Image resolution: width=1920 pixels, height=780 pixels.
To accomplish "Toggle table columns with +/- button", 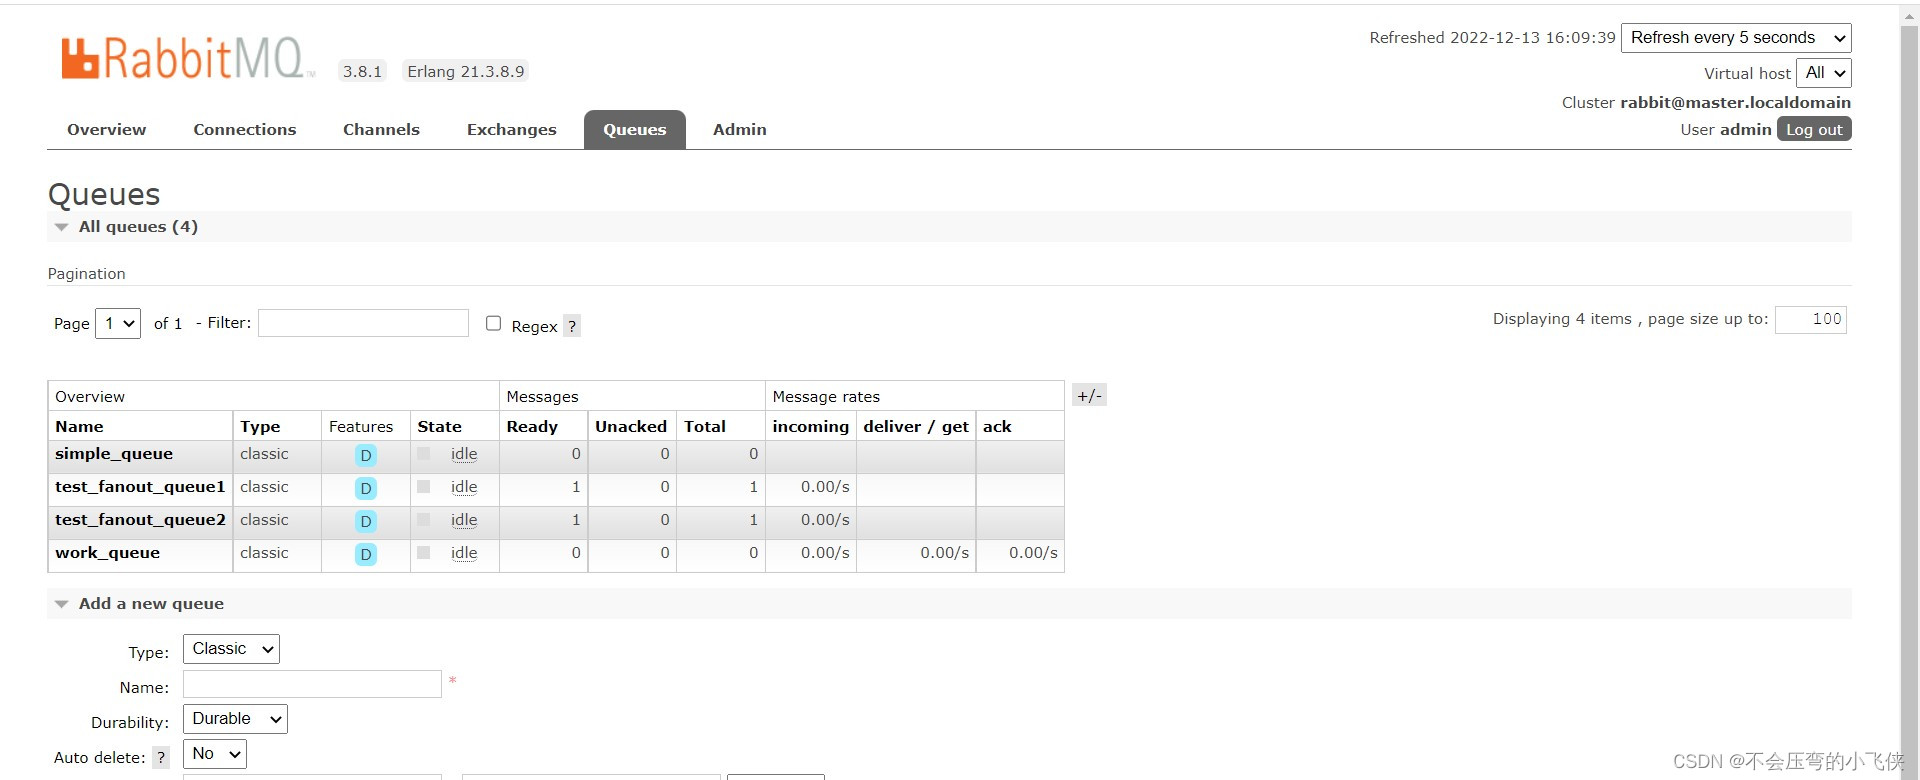I will (x=1089, y=396).
